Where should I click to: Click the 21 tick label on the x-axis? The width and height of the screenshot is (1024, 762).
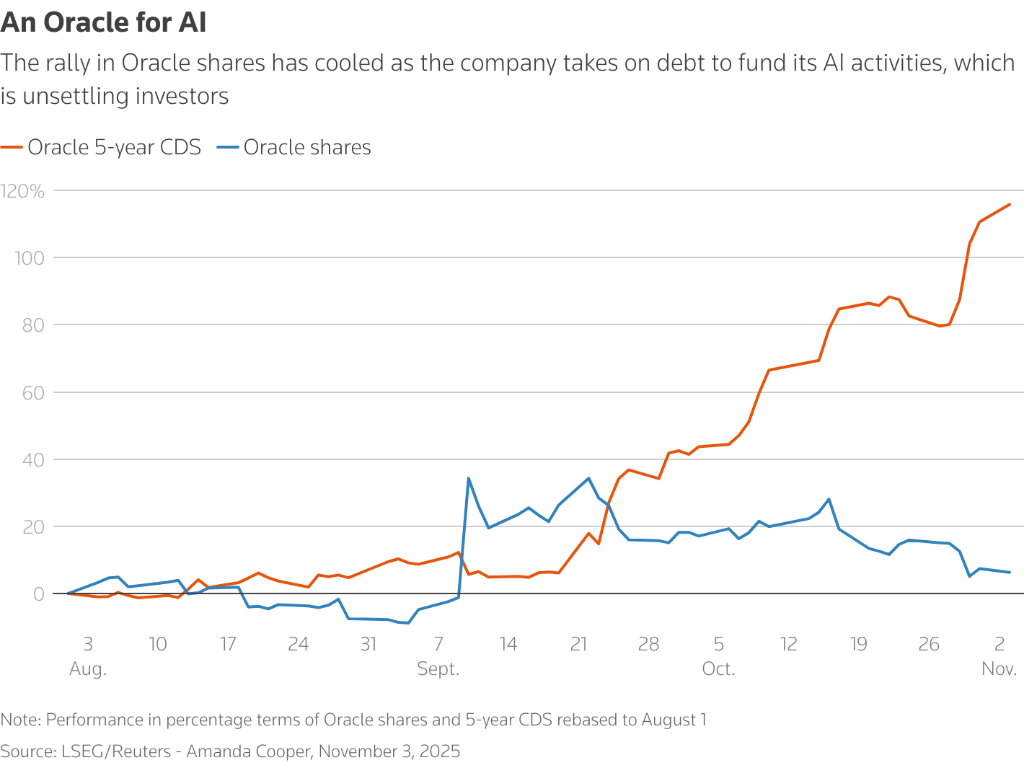[579, 644]
